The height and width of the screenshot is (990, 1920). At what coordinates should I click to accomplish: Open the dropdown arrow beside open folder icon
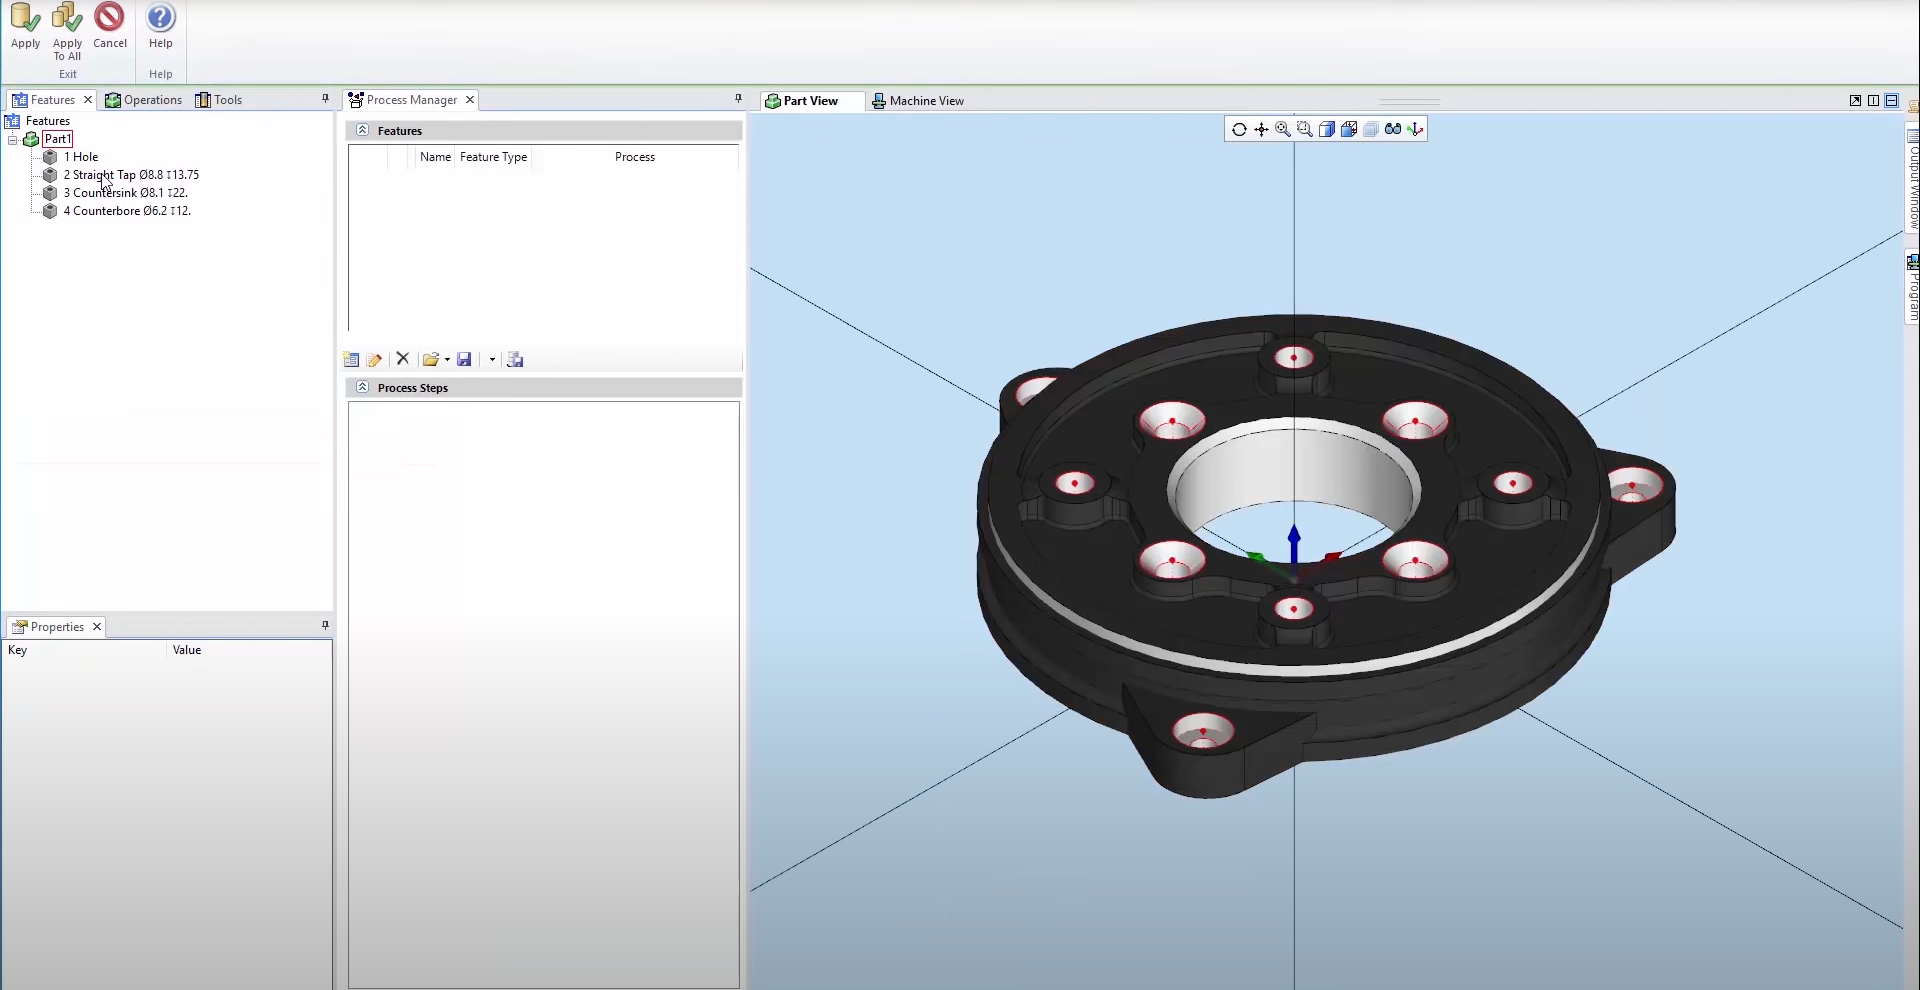tap(447, 360)
